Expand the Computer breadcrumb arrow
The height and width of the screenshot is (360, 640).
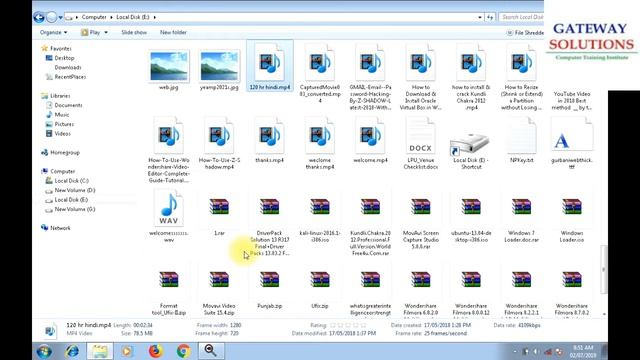[110, 17]
